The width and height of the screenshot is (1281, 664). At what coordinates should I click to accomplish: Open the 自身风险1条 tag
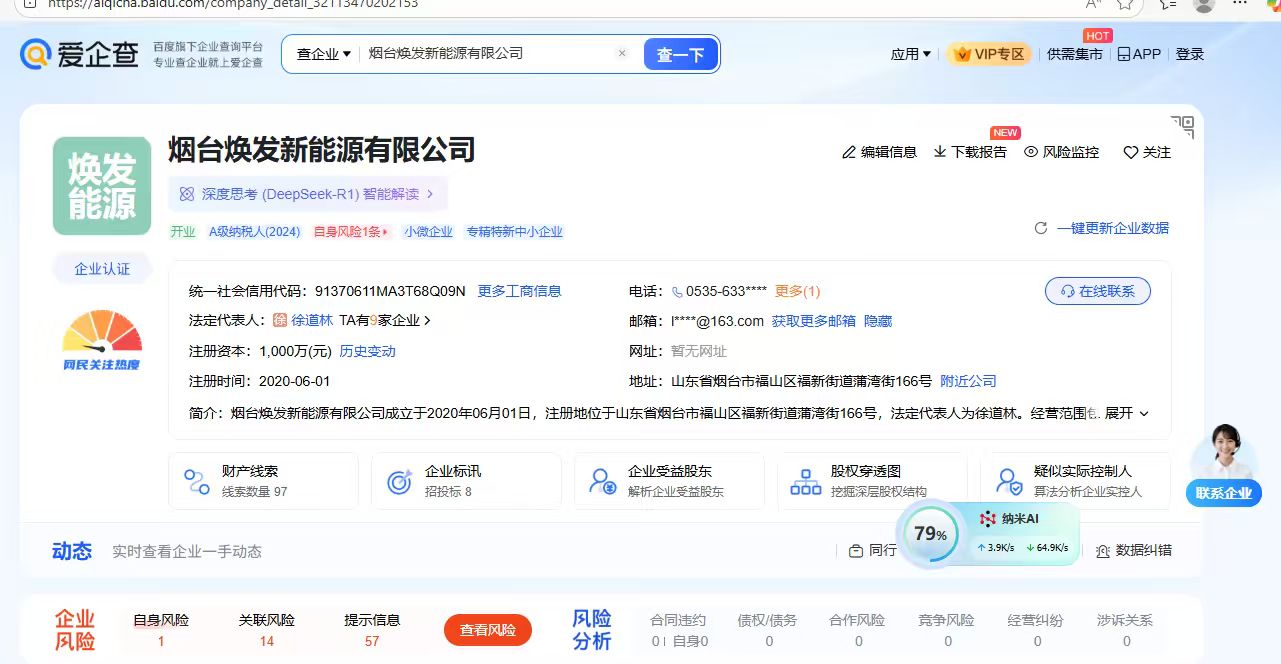coord(351,231)
